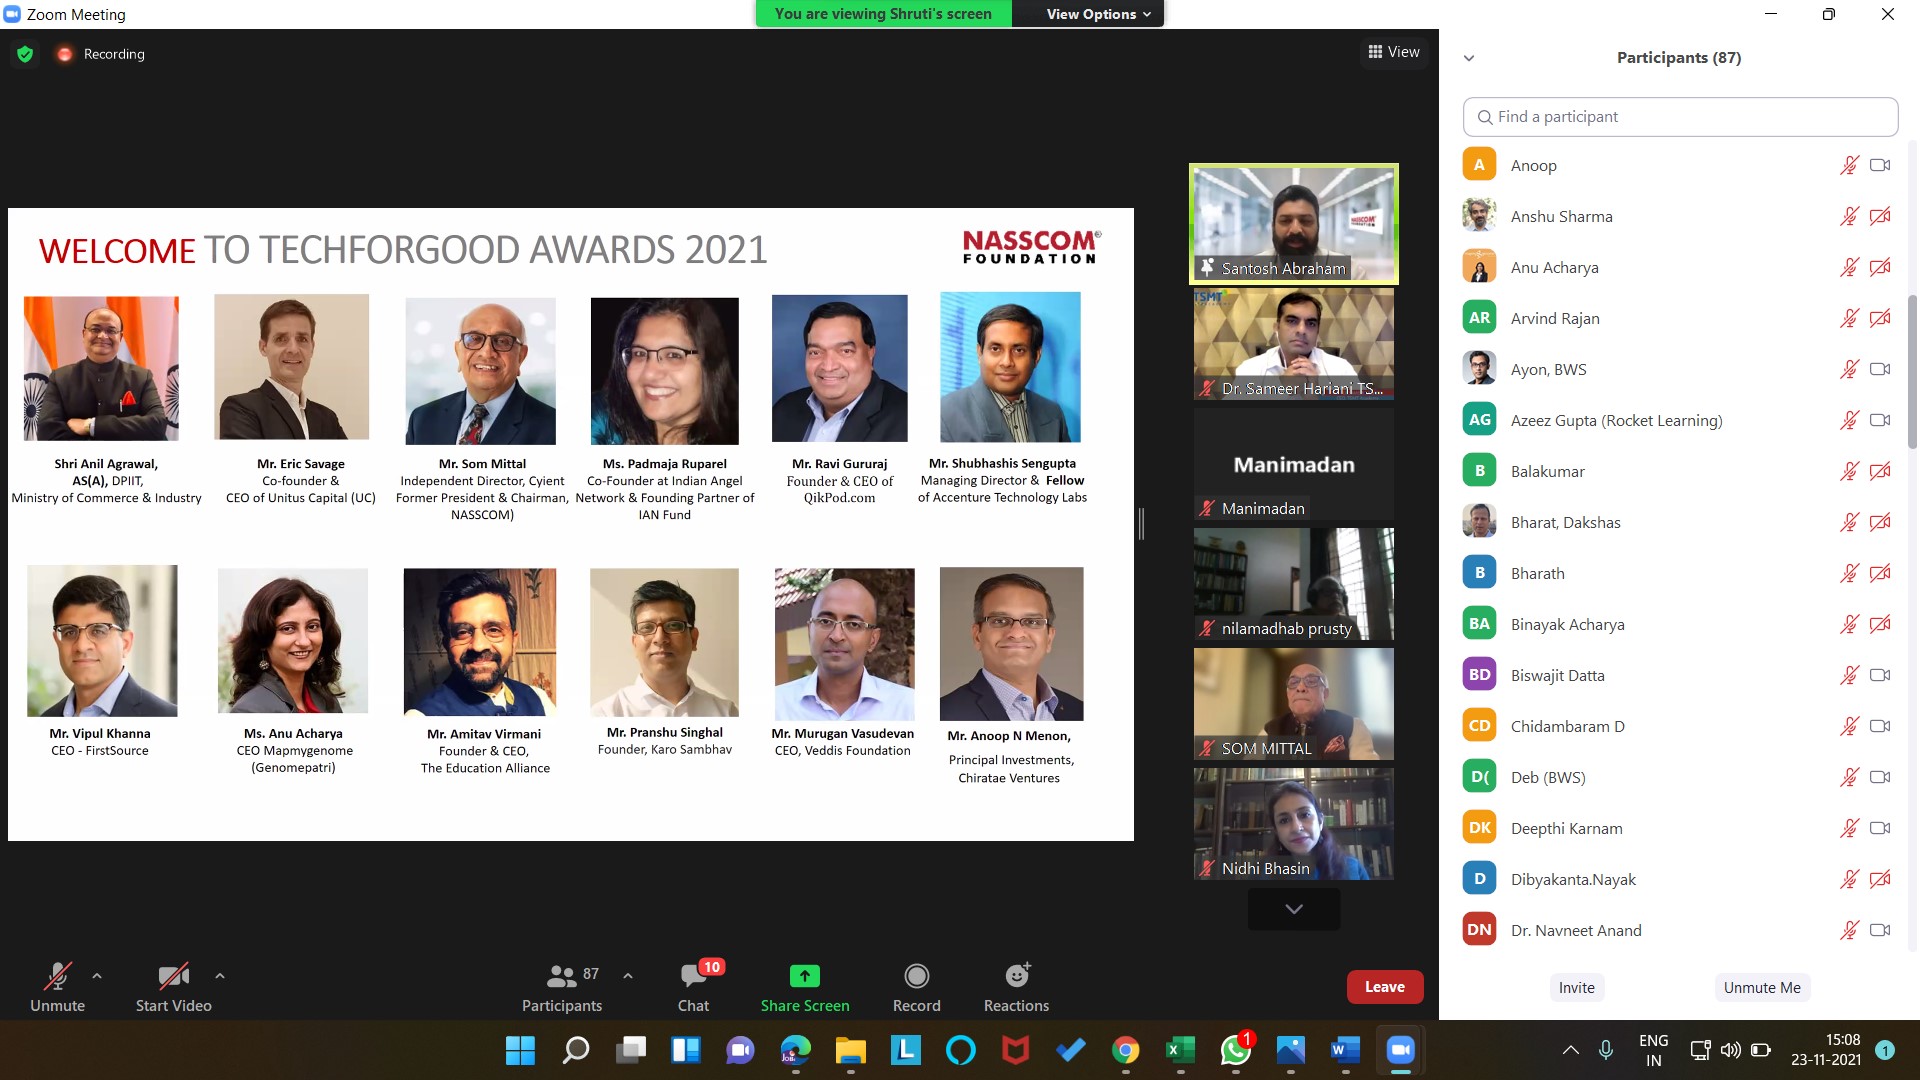1920x1080 pixels.
Task: Click the Record button
Action: [x=917, y=987]
